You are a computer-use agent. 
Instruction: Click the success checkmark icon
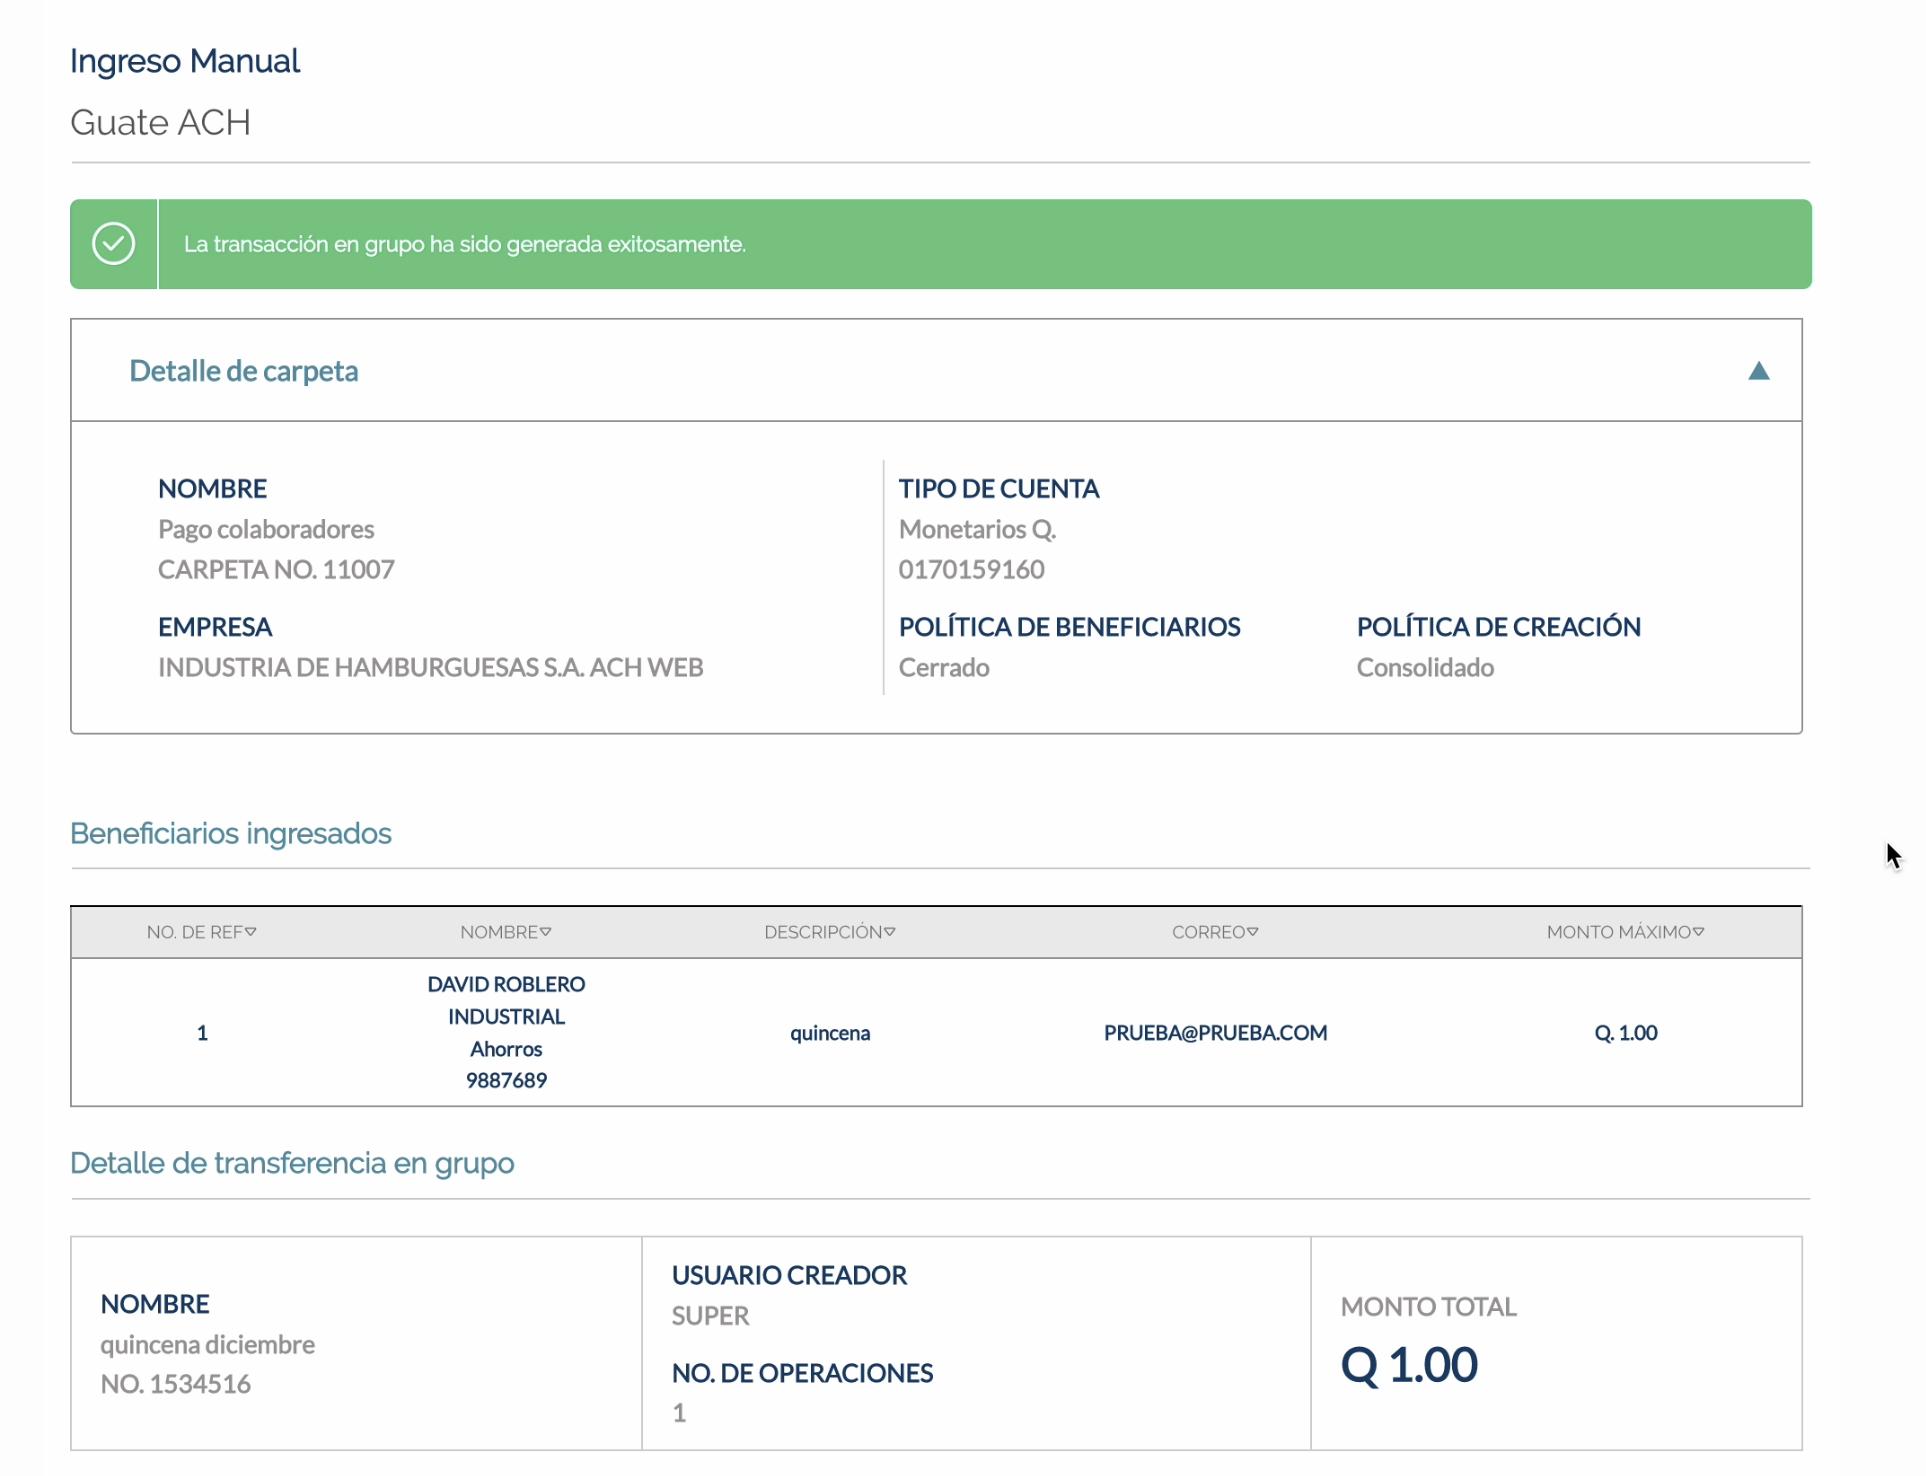click(x=113, y=244)
